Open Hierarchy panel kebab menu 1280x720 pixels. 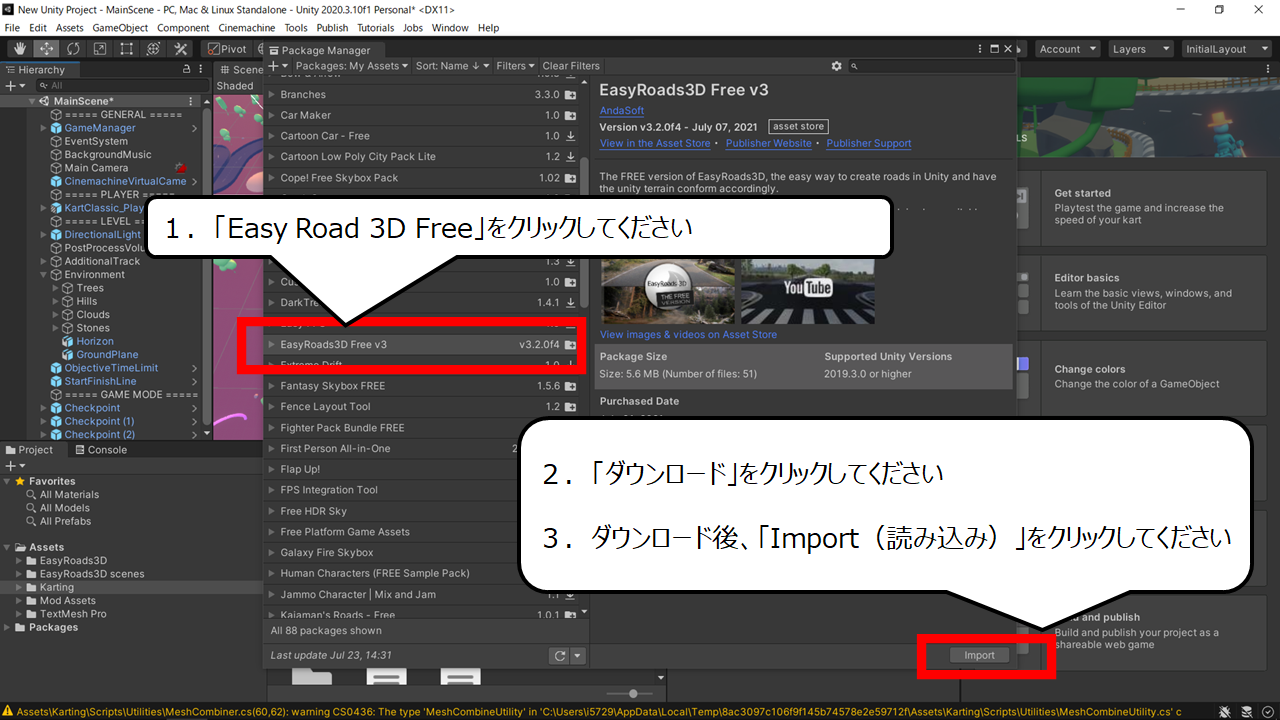[201, 70]
